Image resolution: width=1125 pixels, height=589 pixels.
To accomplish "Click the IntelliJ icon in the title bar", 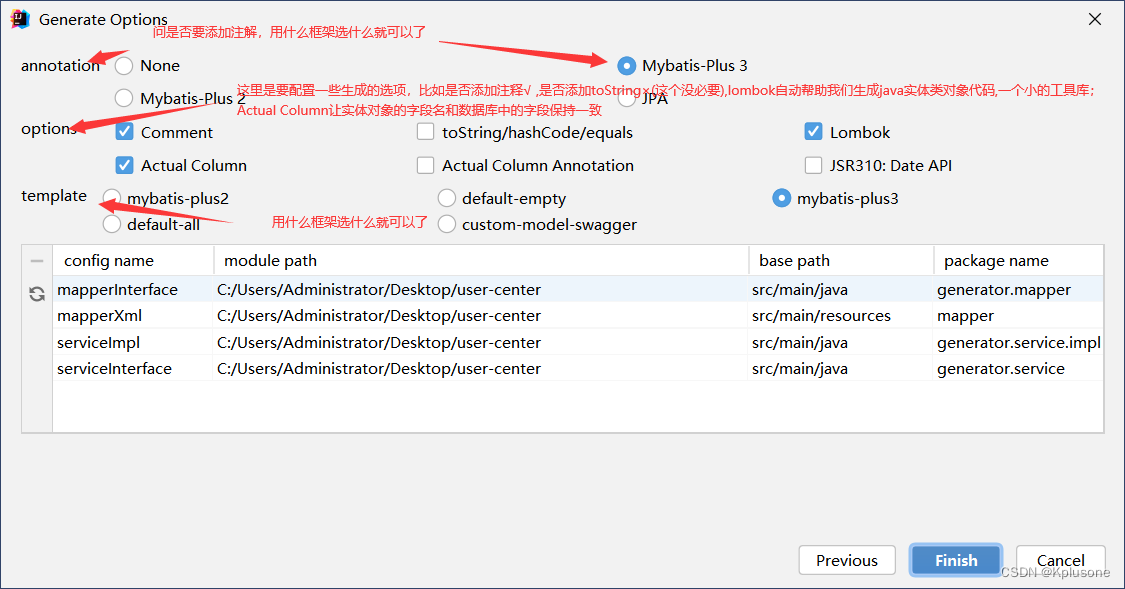I will (19, 19).
